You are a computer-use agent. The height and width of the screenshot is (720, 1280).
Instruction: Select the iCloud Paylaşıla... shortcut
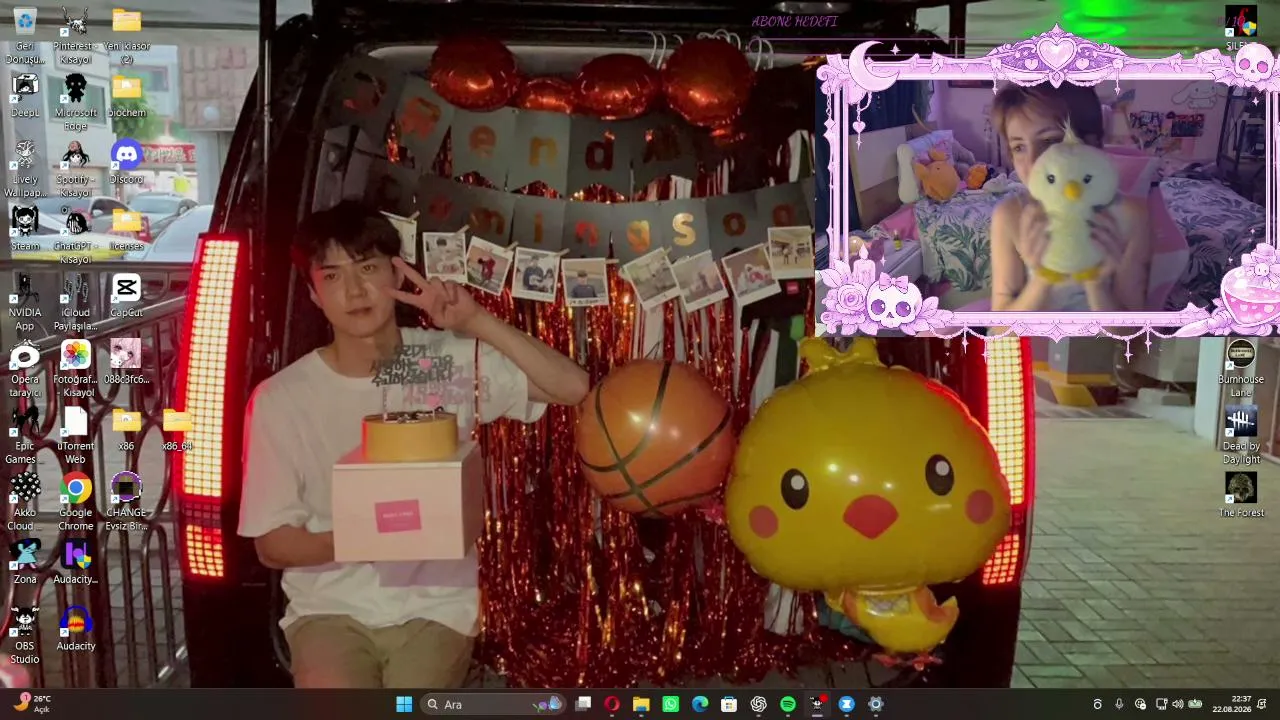pyautogui.click(x=75, y=303)
